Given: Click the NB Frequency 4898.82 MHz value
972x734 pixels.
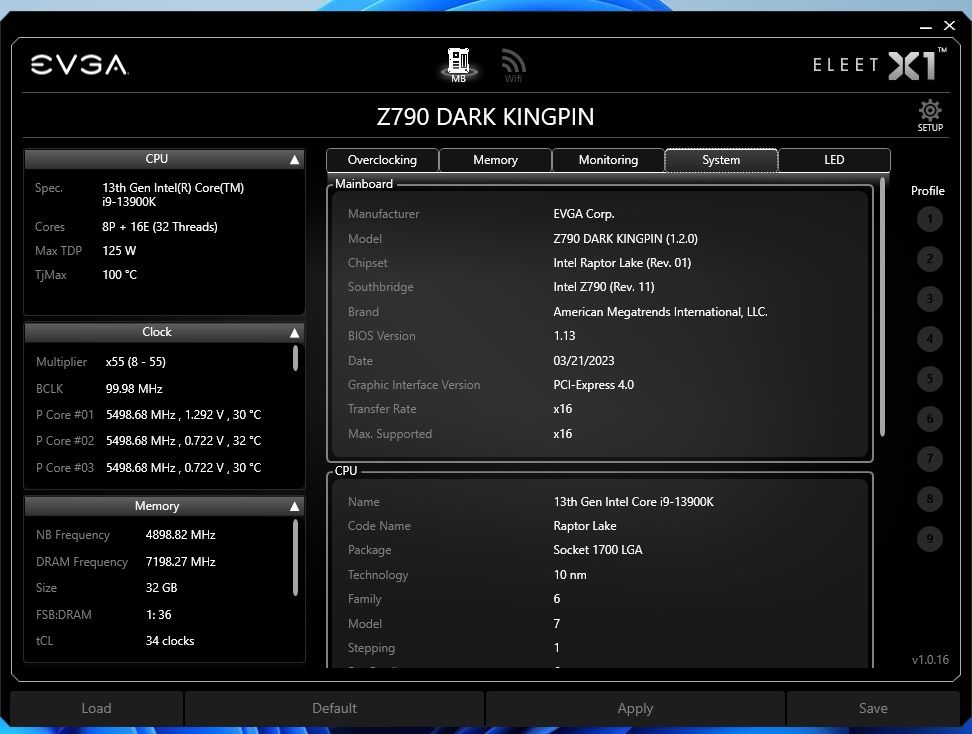Looking at the screenshot, I should [x=180, y=534].
